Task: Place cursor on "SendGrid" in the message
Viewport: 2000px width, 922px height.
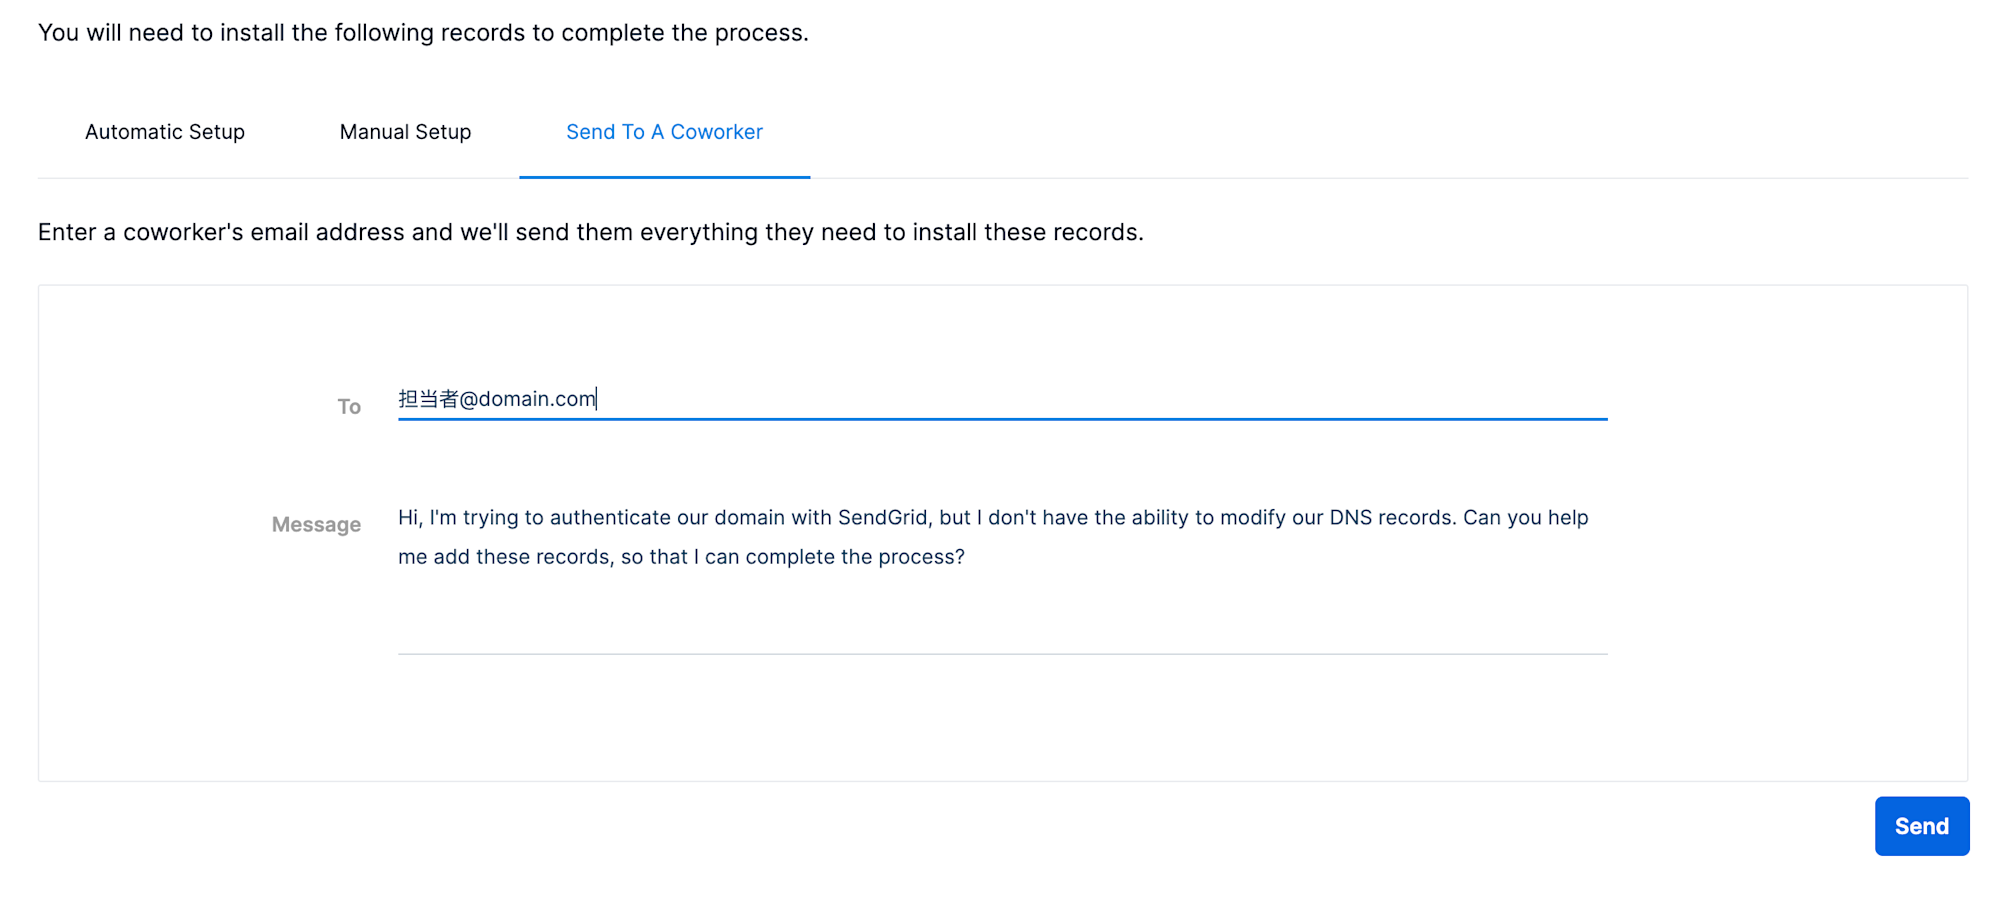Action: [883, 518]
